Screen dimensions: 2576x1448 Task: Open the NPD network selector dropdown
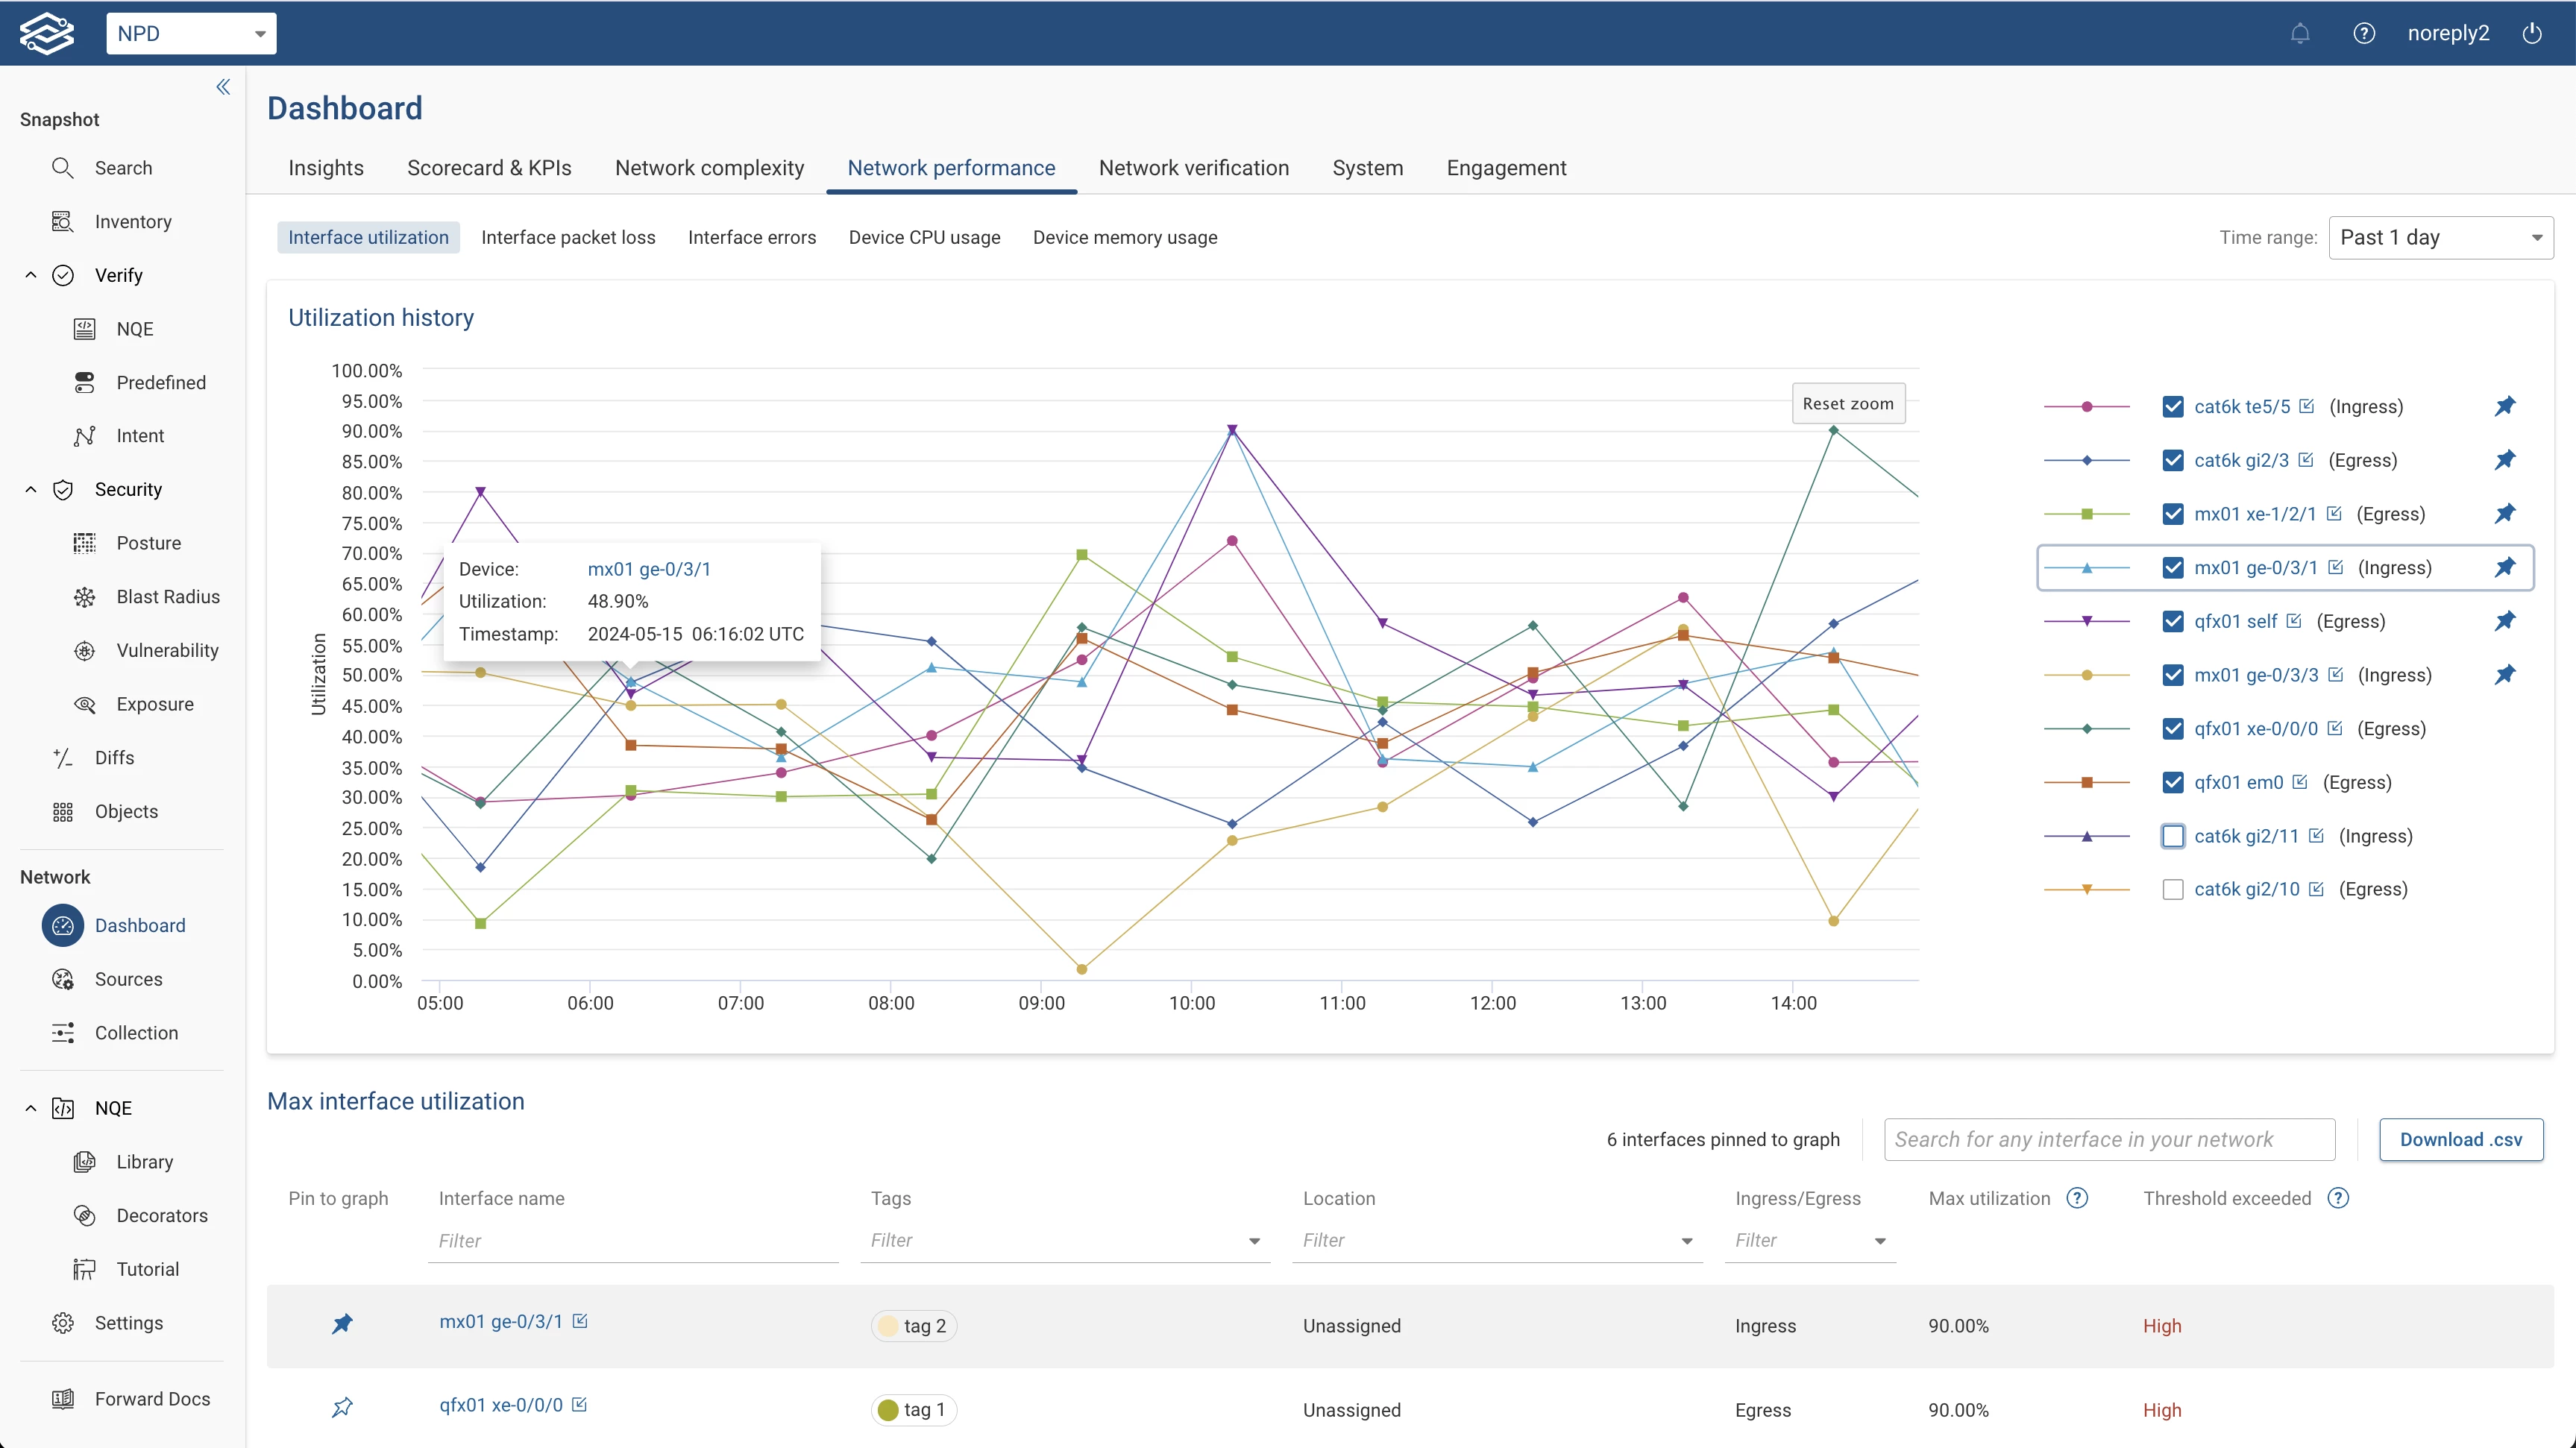point(191,34)
